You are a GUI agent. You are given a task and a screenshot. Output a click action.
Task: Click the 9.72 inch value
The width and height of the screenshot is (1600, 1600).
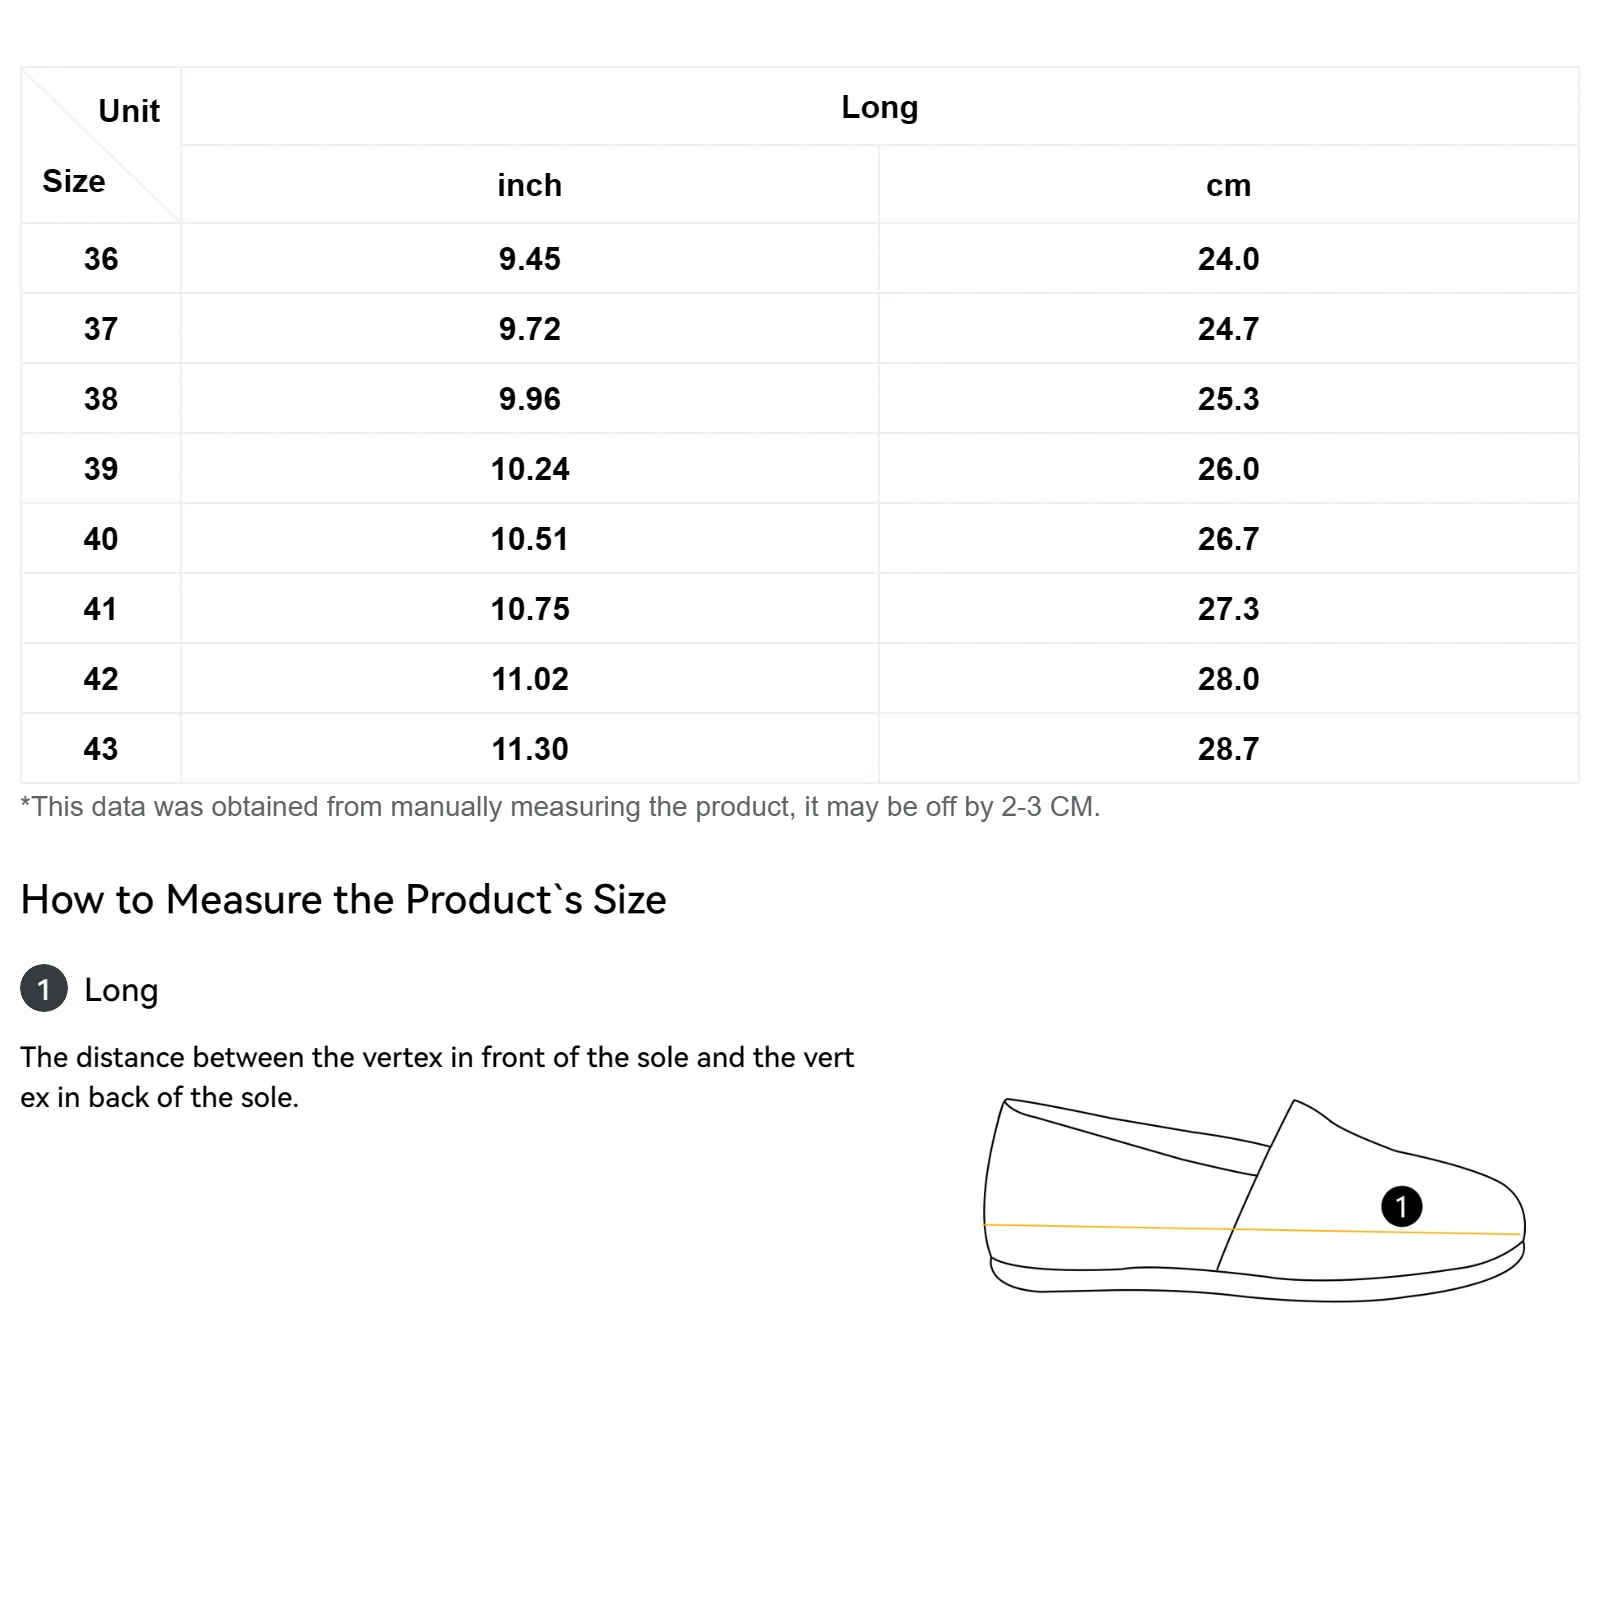529,329
